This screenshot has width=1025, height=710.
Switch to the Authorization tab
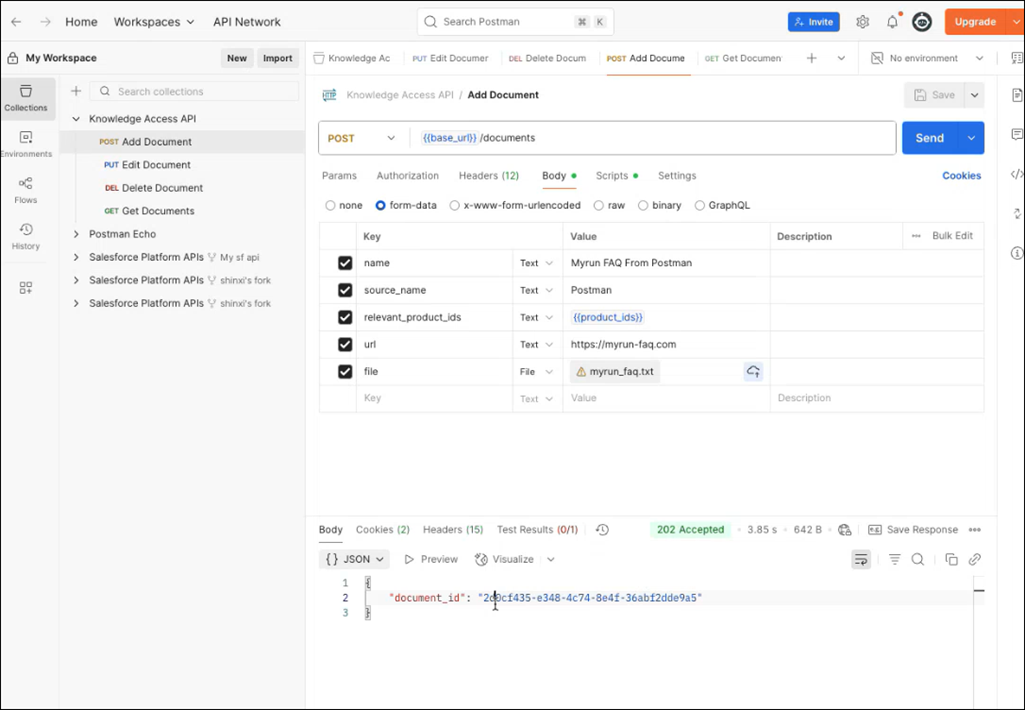tap(407, 176)
